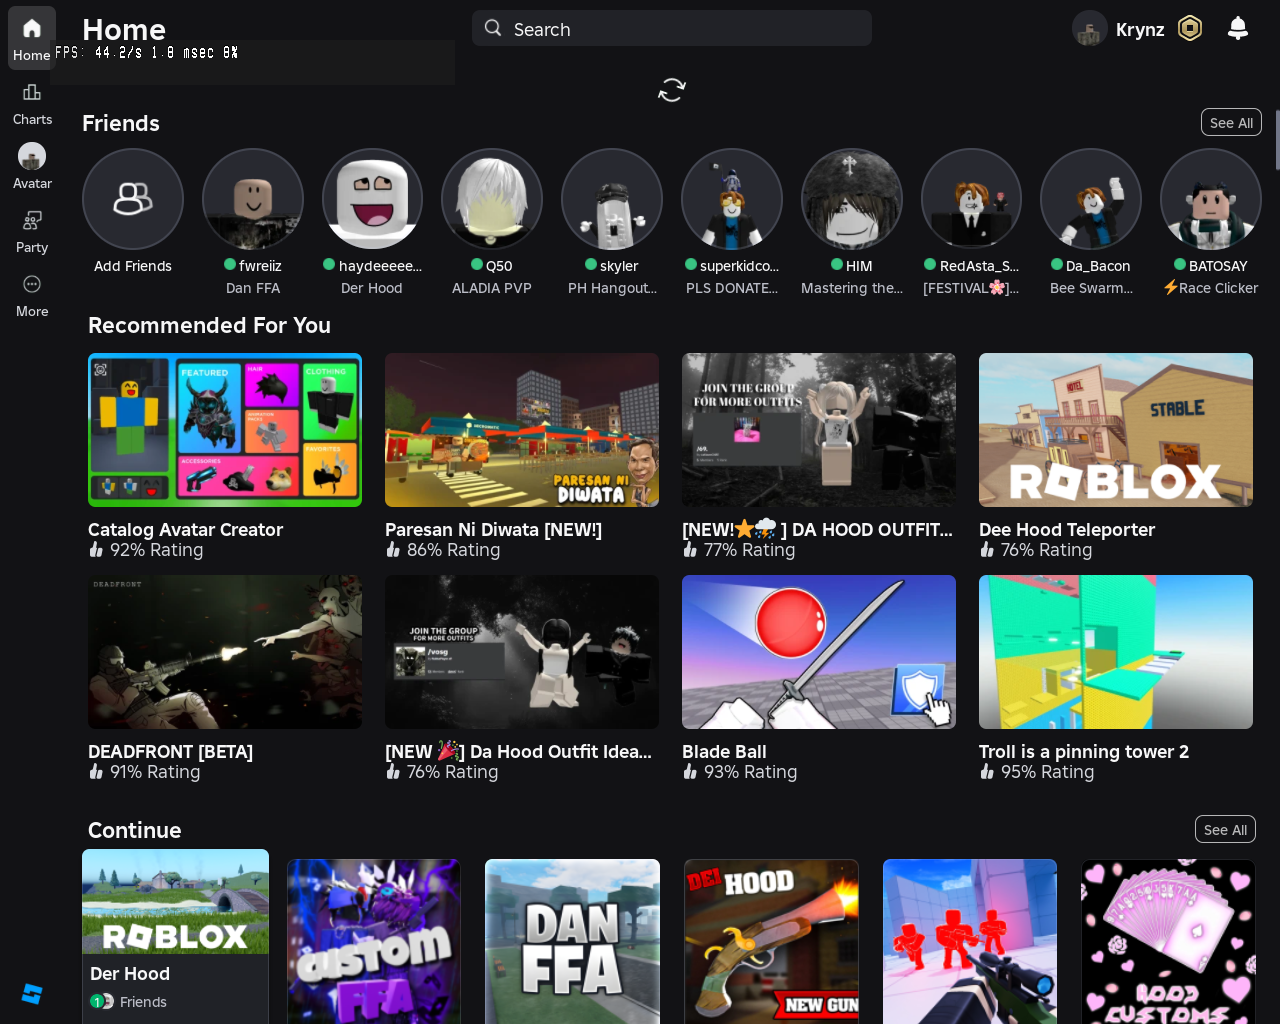Viewport: 1280px width, 1024px height.
Task: Click the Paresan Ni Diwata [NEW!] title
Action: tap(493, 529)
